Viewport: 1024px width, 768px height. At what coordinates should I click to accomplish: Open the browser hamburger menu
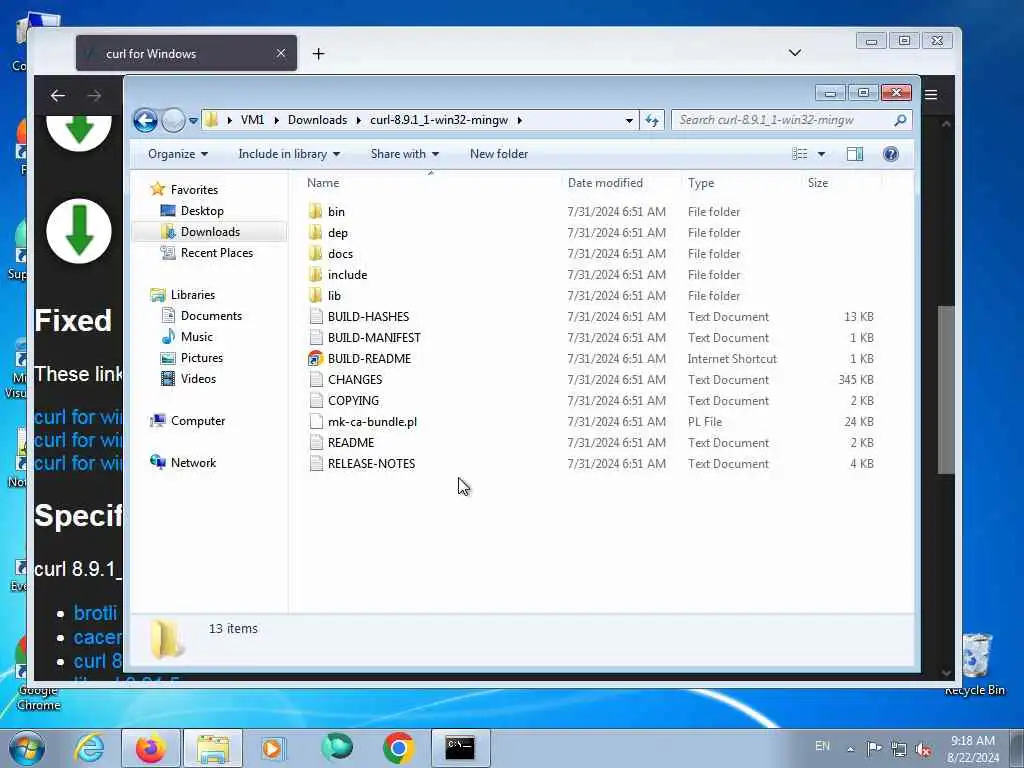pos(931,95)
